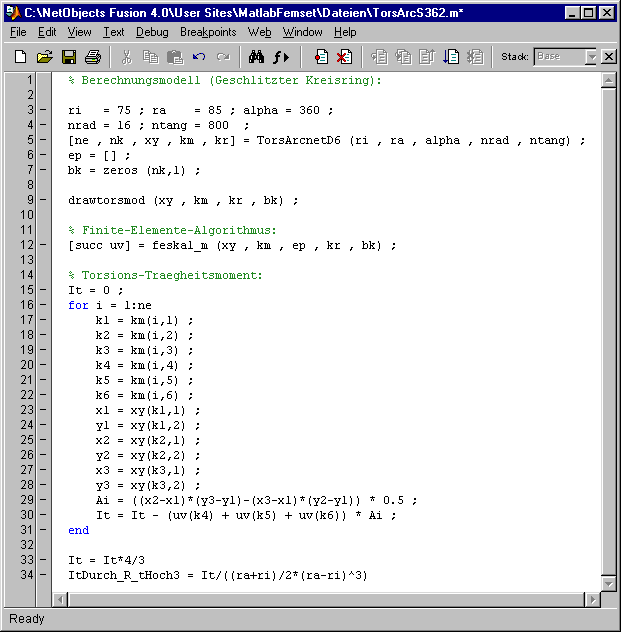This screenshot has width=621, height=632.
Task: Open the Text menu
Action: click(114, 32)
